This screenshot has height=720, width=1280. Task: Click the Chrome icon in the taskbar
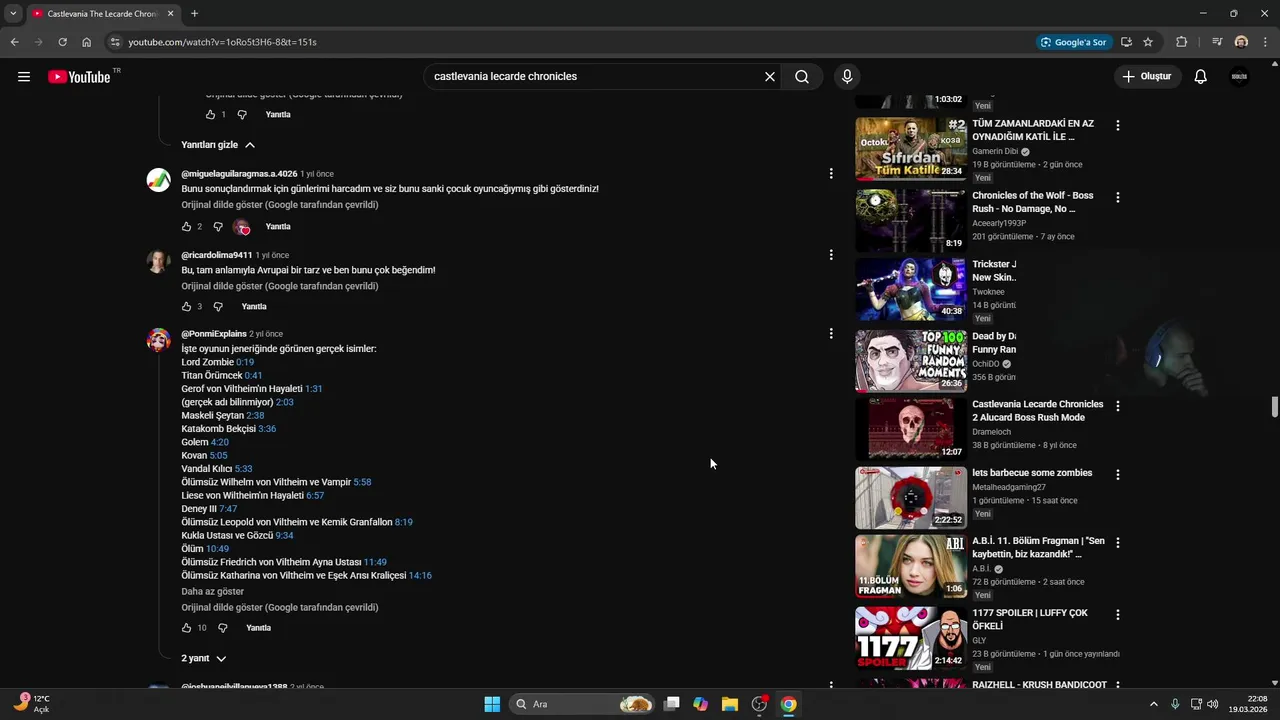point(789,704)
